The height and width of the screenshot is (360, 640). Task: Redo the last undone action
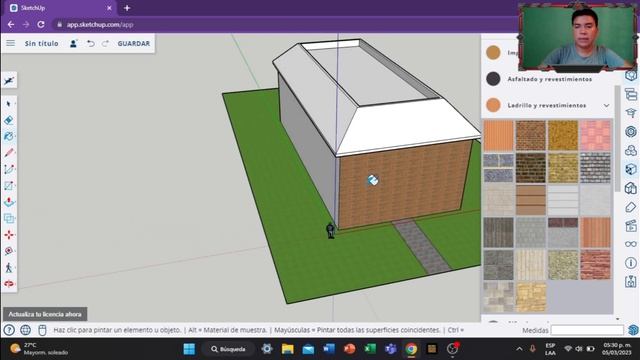coord(105,43)
